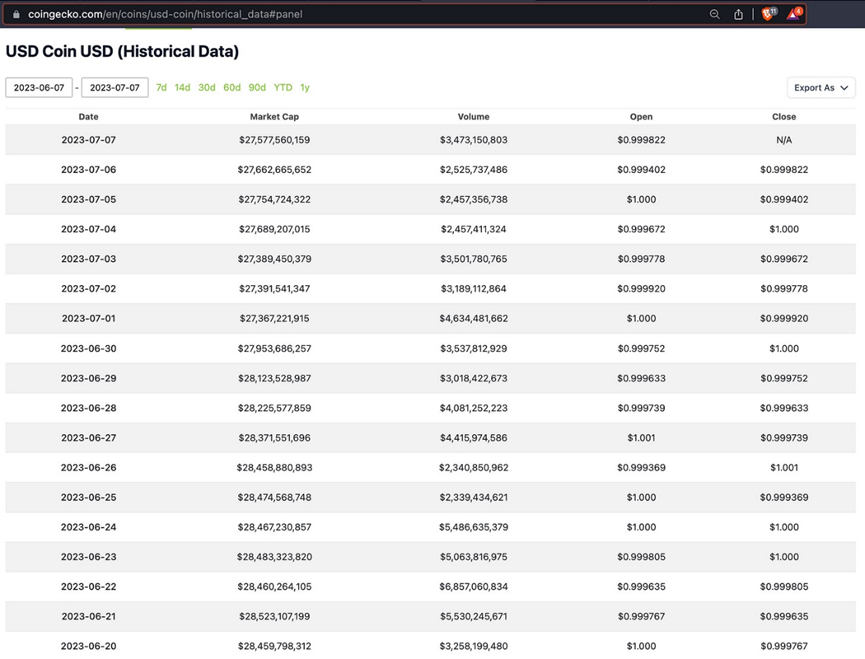Click the lock icon in address bar
865x659 pixels.
(x=16, y=14)
